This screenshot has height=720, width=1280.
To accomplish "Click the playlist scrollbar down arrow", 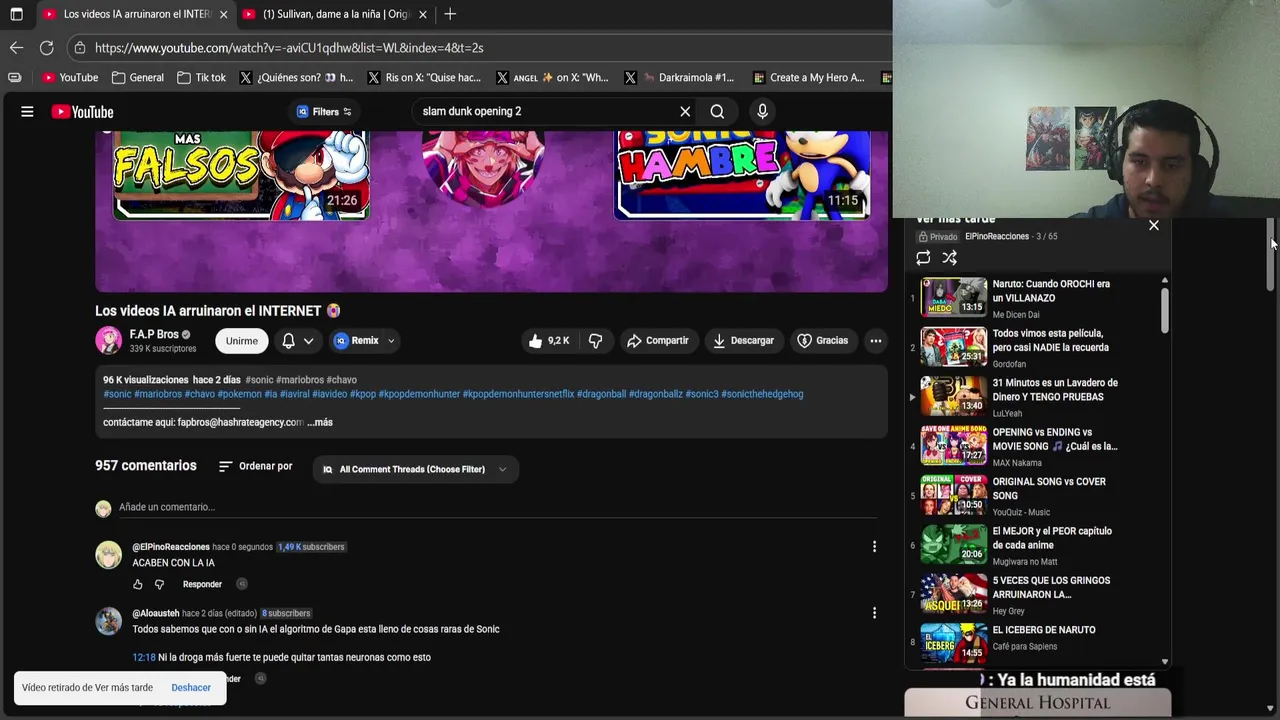I will tap(1165, 662).
